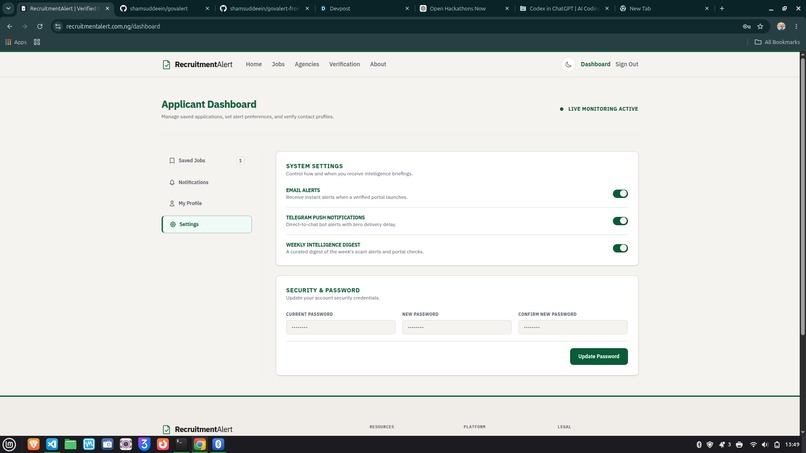
Task: Click the My Profile person icon
Action: (172, 203)
